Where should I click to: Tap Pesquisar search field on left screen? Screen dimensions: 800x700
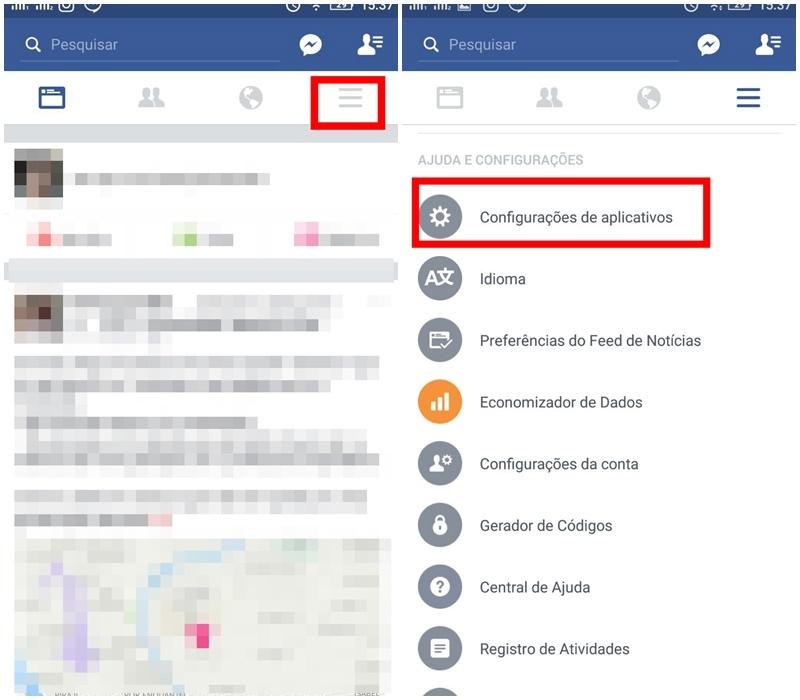pyautogui.click(x=150, y=45)
